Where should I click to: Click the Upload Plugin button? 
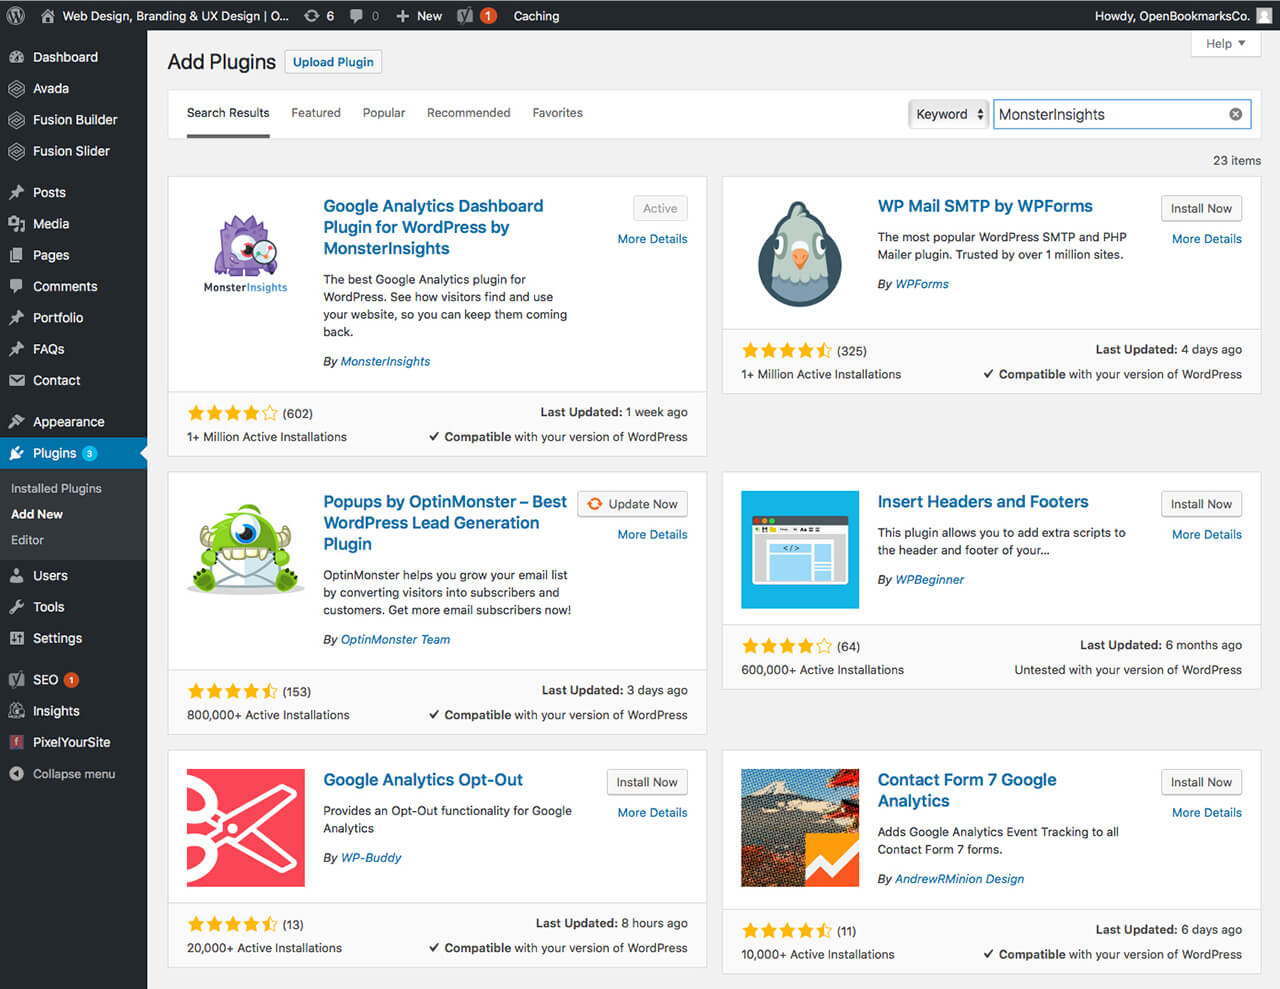point(333,62)
